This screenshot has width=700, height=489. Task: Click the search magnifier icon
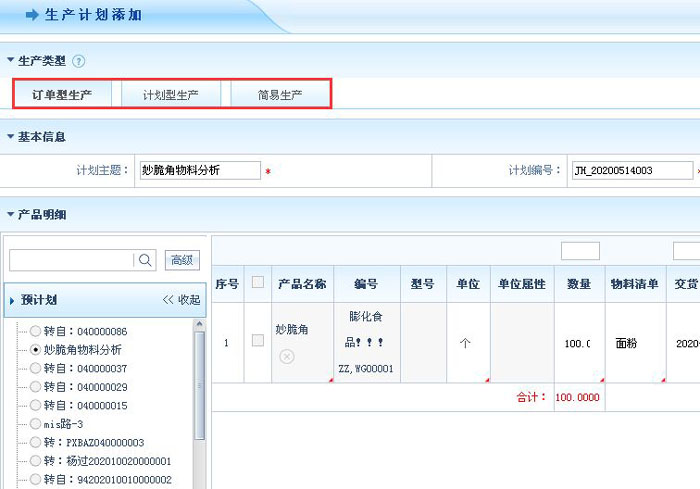coord(146,260)
